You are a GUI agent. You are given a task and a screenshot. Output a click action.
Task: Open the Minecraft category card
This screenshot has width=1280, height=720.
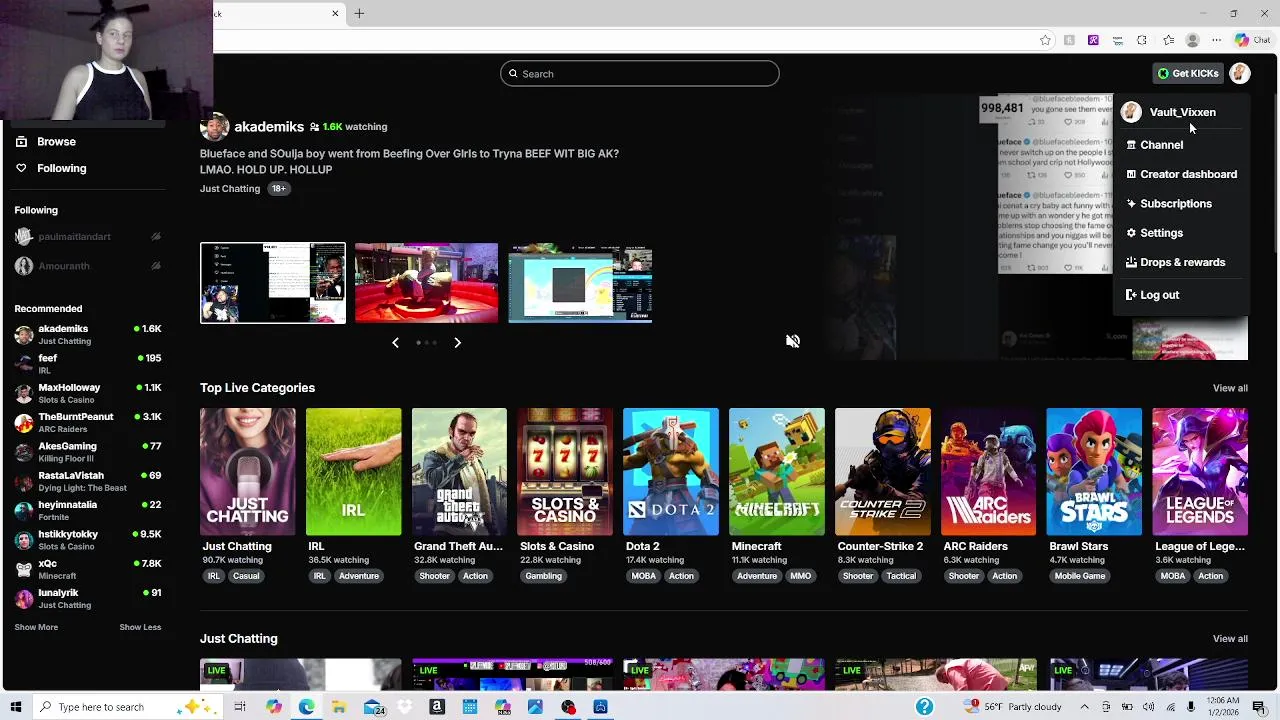(776, 472)
